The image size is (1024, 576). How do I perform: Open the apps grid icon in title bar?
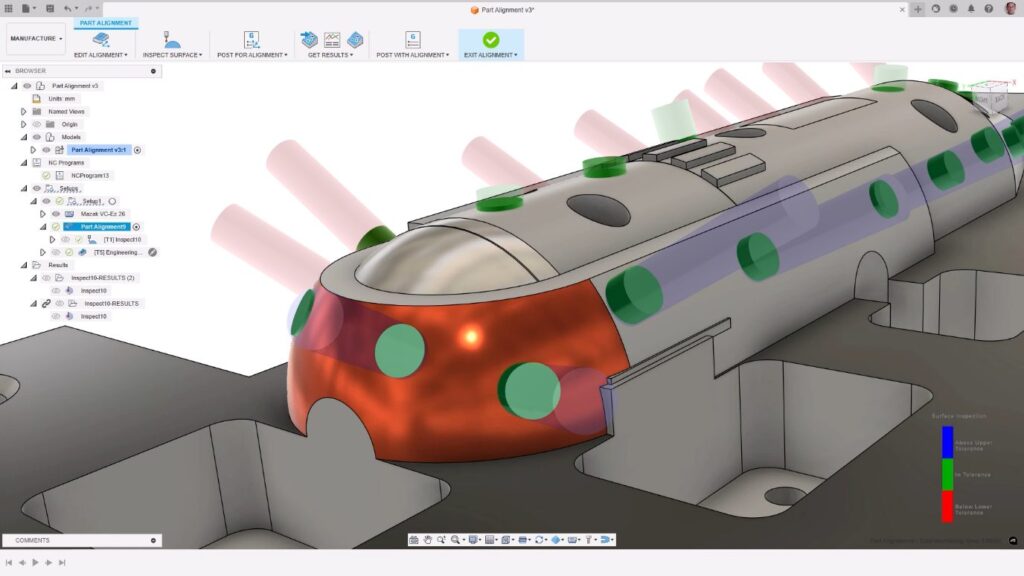[x=8, y=8]
